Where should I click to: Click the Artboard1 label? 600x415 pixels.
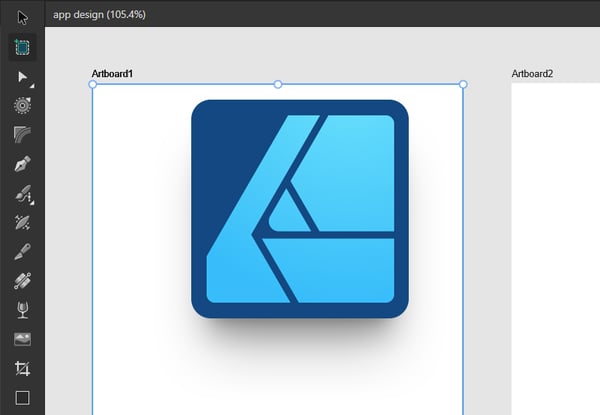[112, 74]
